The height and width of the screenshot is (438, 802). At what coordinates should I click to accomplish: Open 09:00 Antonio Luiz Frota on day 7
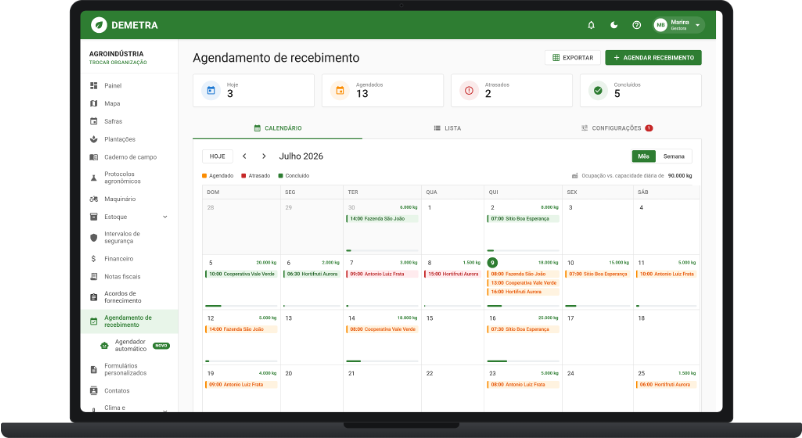382,274
